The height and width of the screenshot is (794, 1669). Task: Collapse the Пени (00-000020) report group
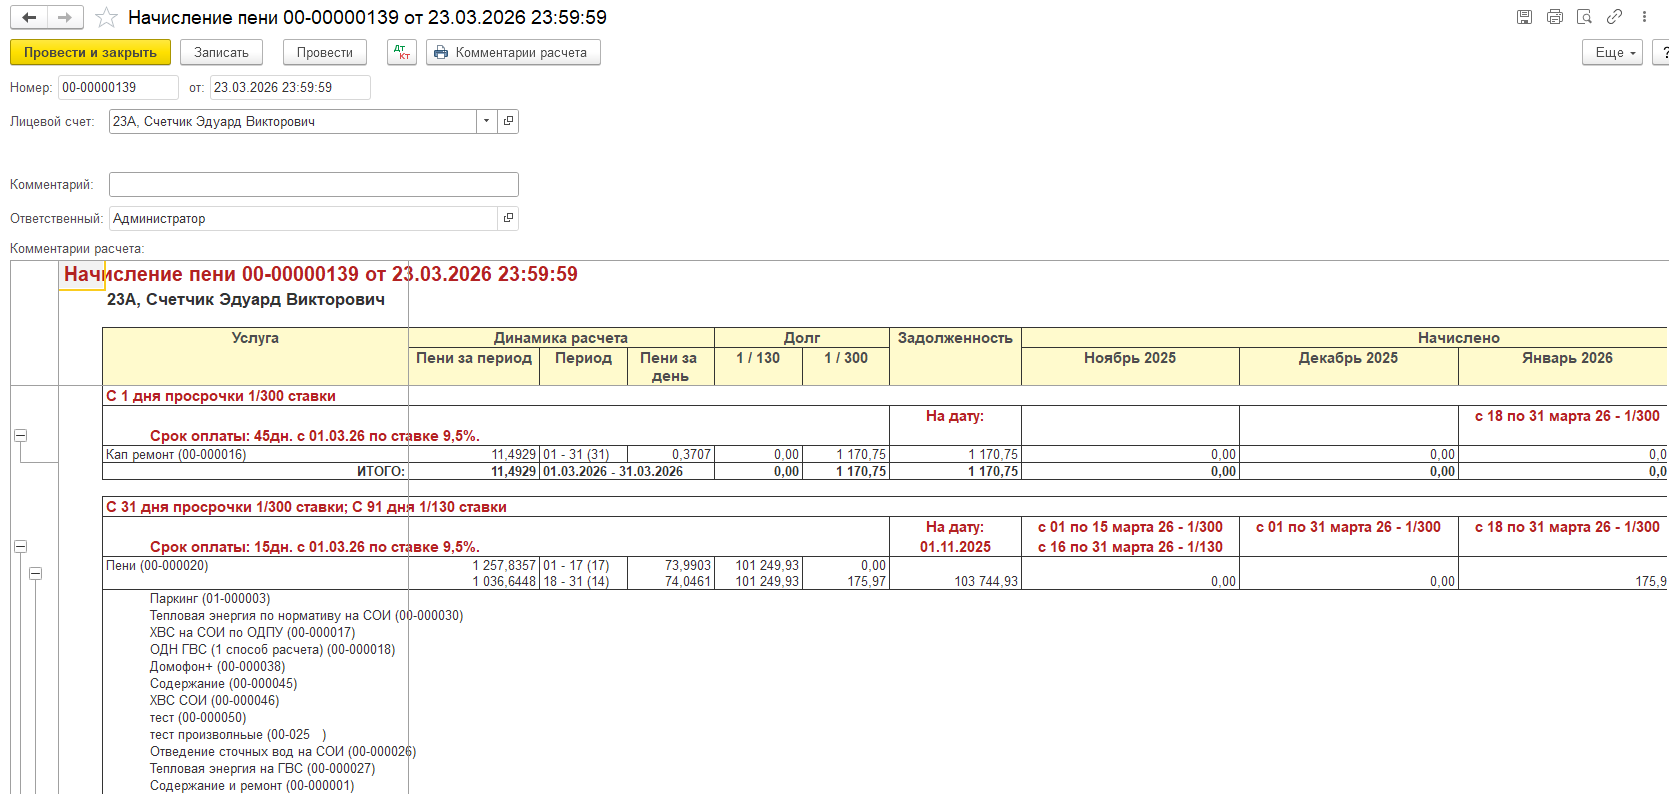35,573
